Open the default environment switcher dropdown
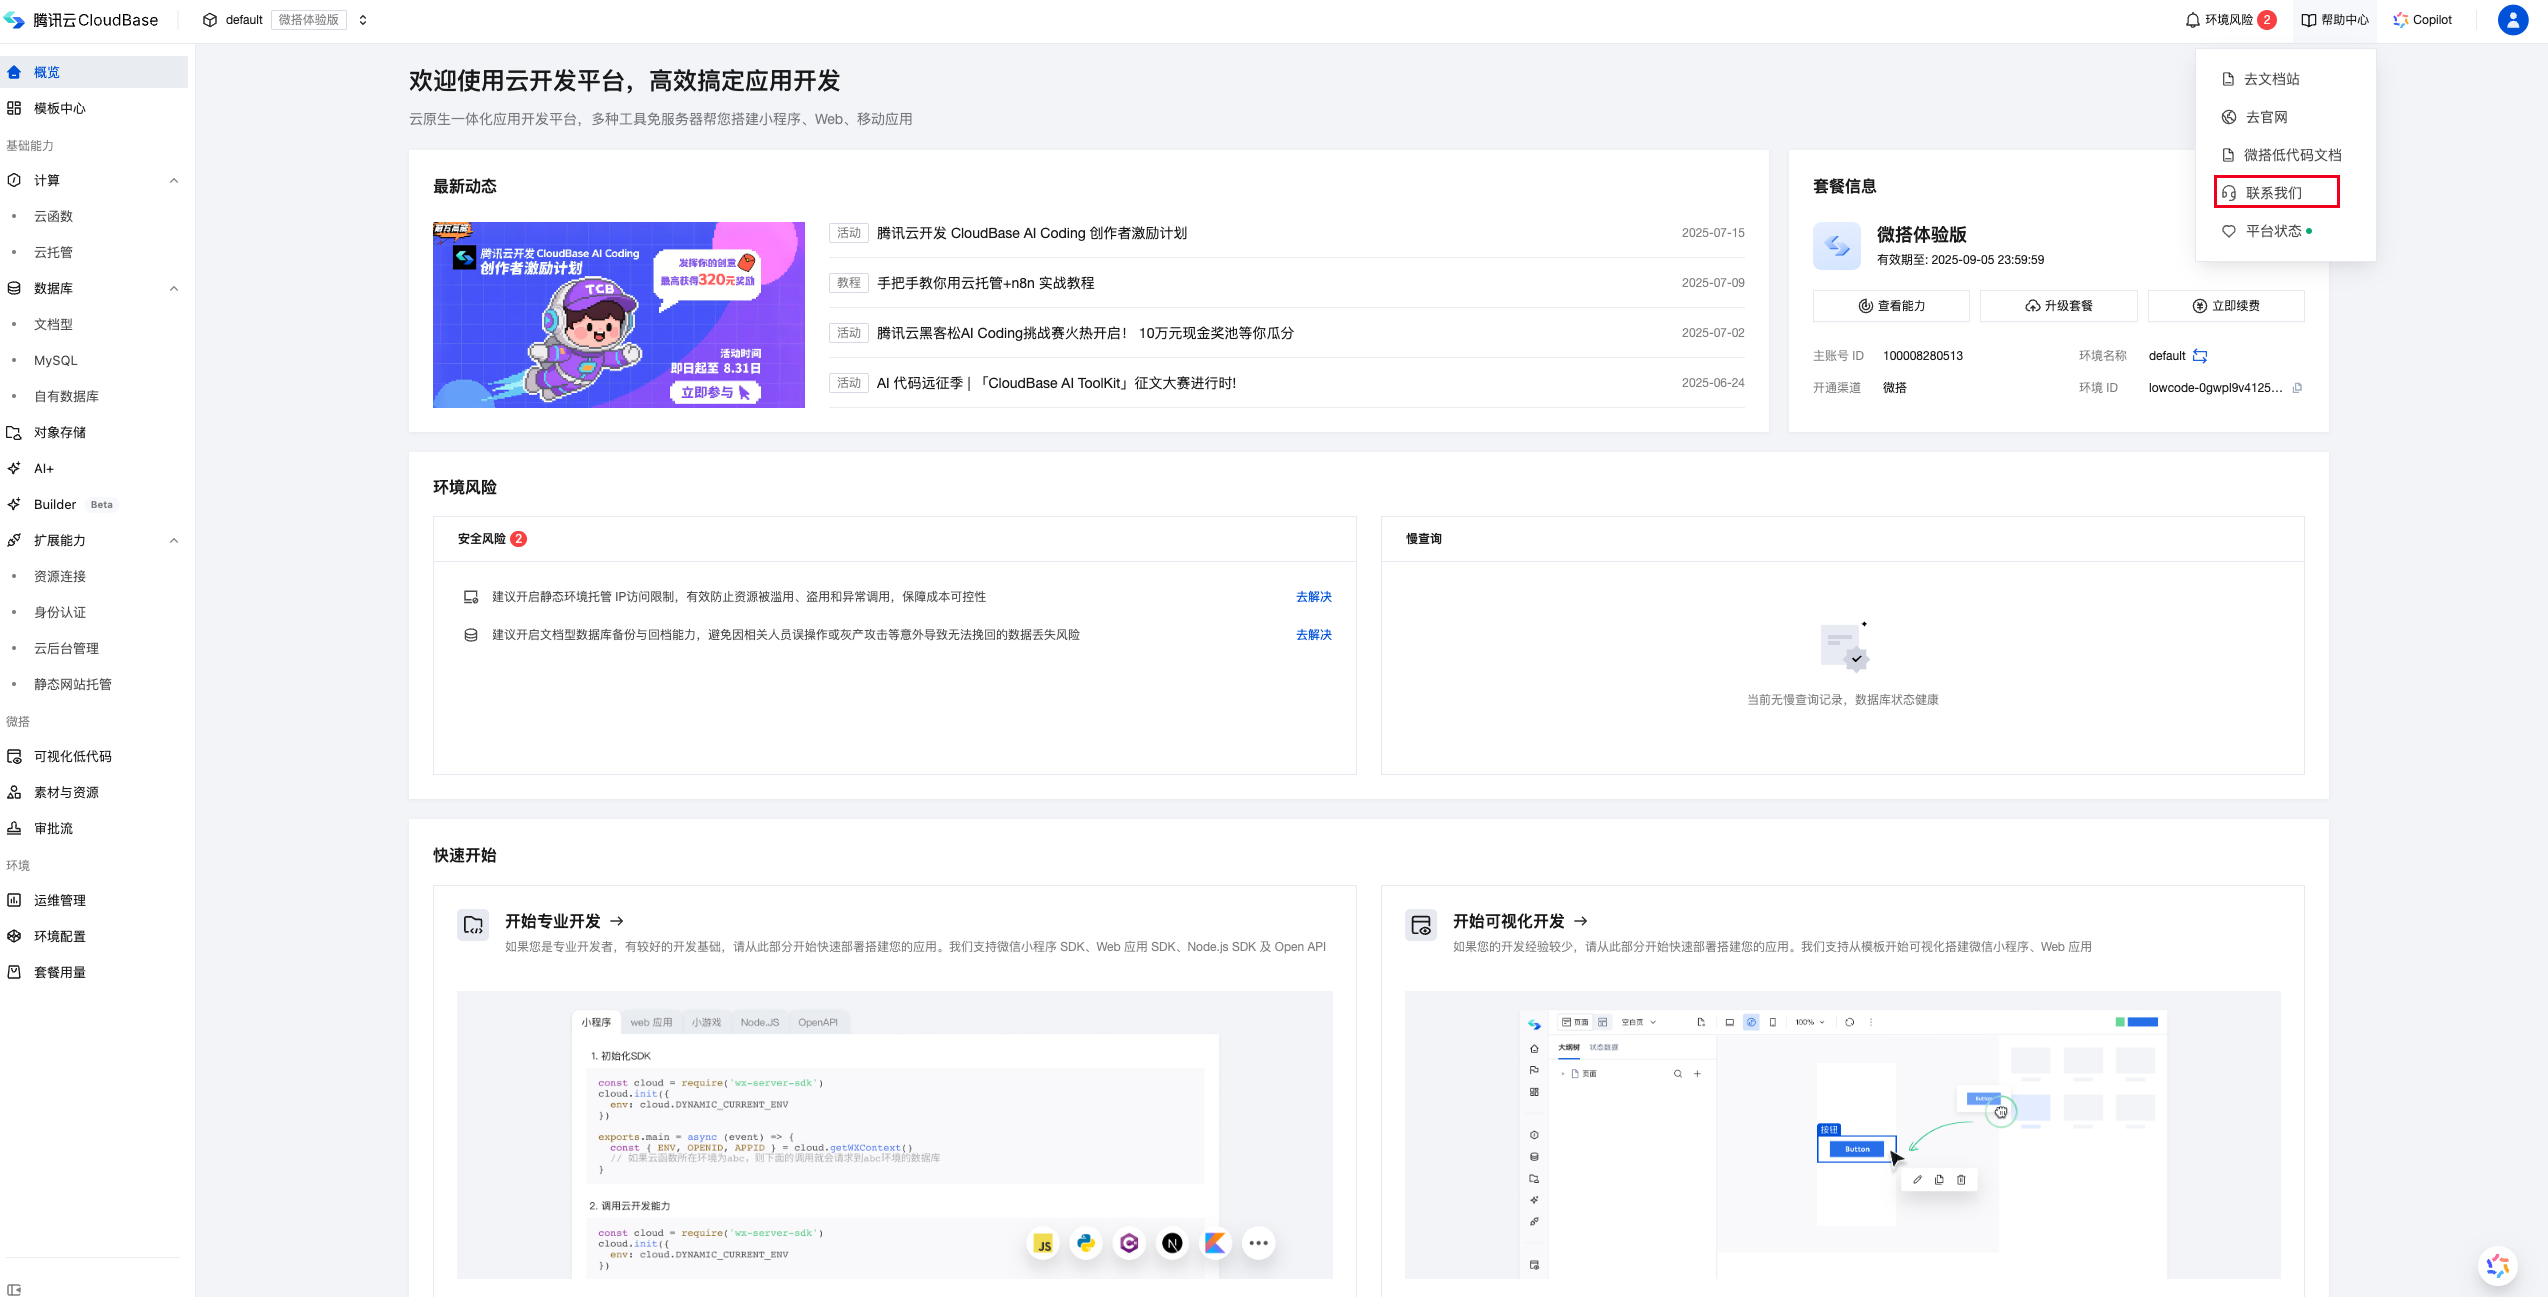This screenshot has height=1297, width=2548. [x=363, y=20]
